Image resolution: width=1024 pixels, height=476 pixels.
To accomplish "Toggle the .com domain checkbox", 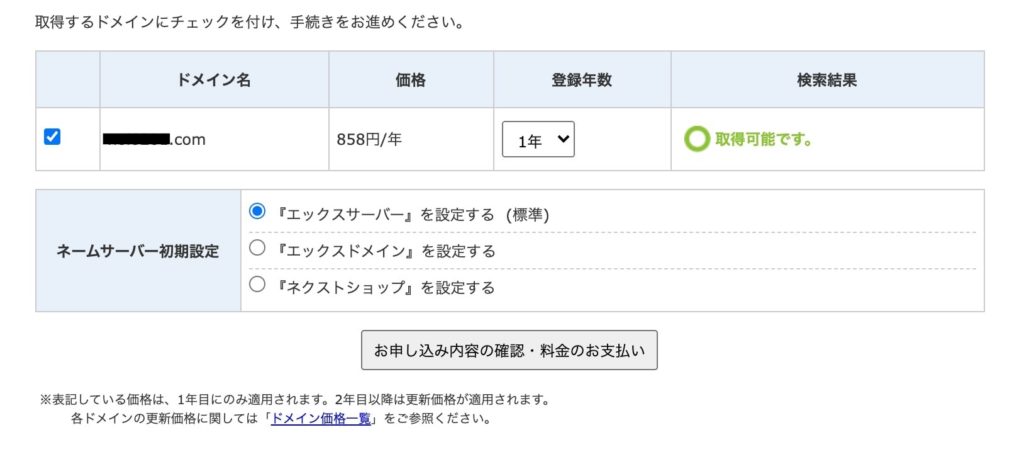I will pos(53,137).
